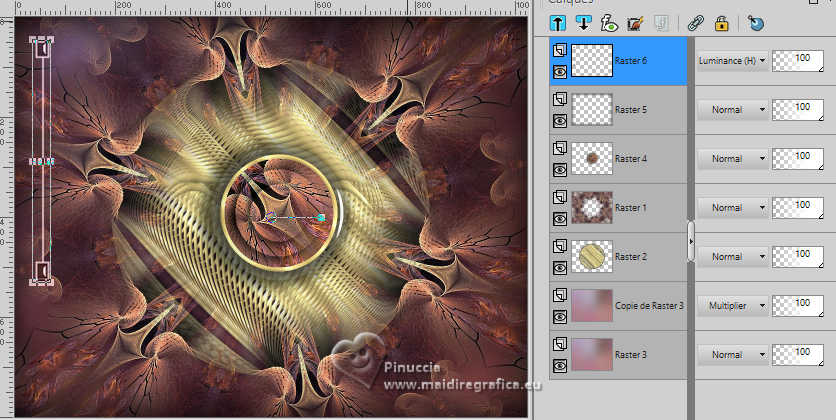Image resolution: width=836 pixels, height=420 pixels.
Task: Open the Normal blend mode dropdown for Raster 3
Action: point(733,355)
